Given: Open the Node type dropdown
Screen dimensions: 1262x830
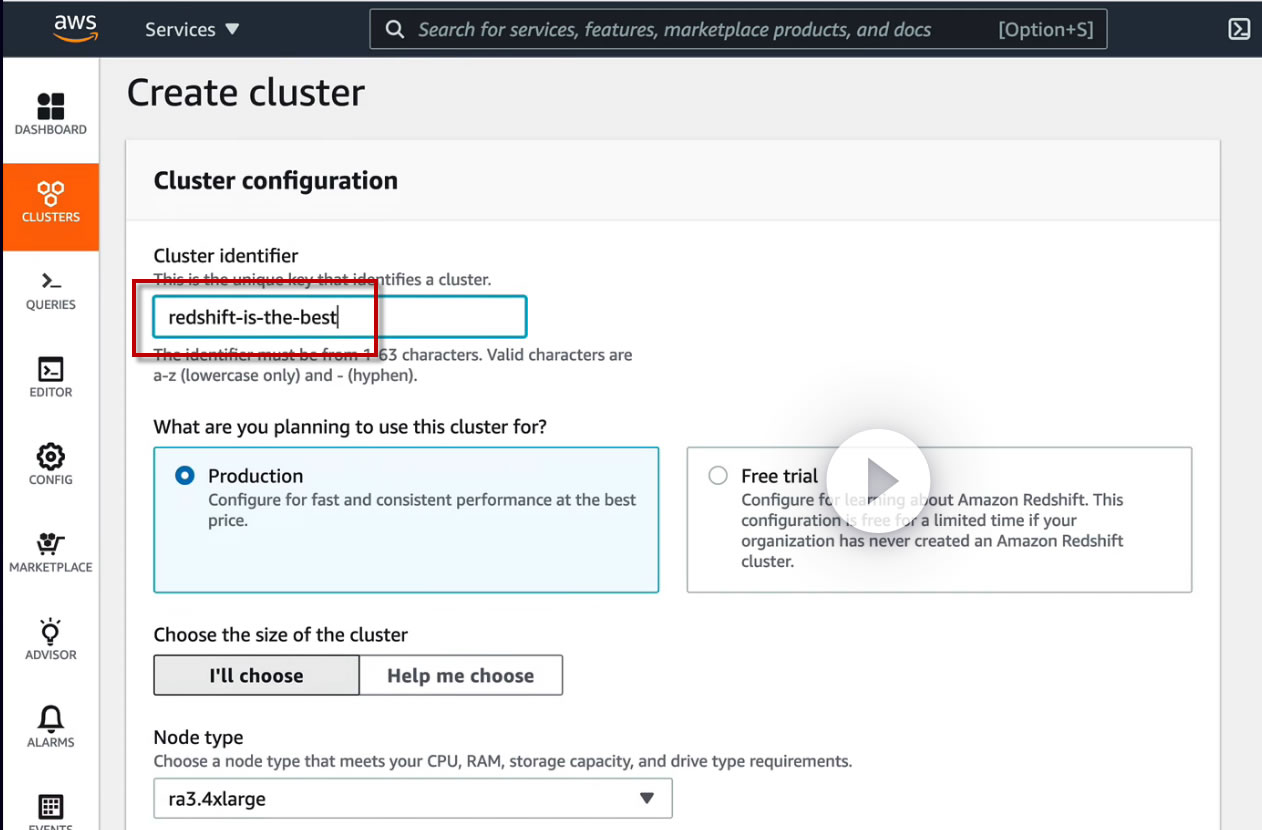Looking at the screenshot, I should pos(412,798).
